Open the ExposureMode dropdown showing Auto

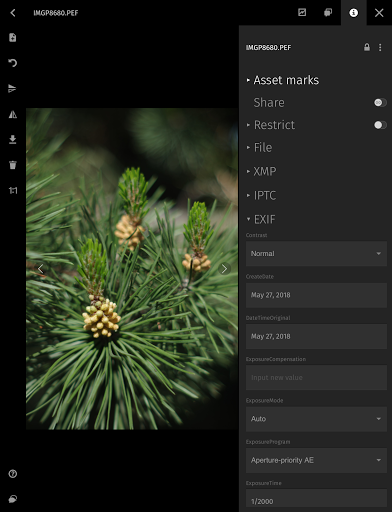tap(316, 419)
